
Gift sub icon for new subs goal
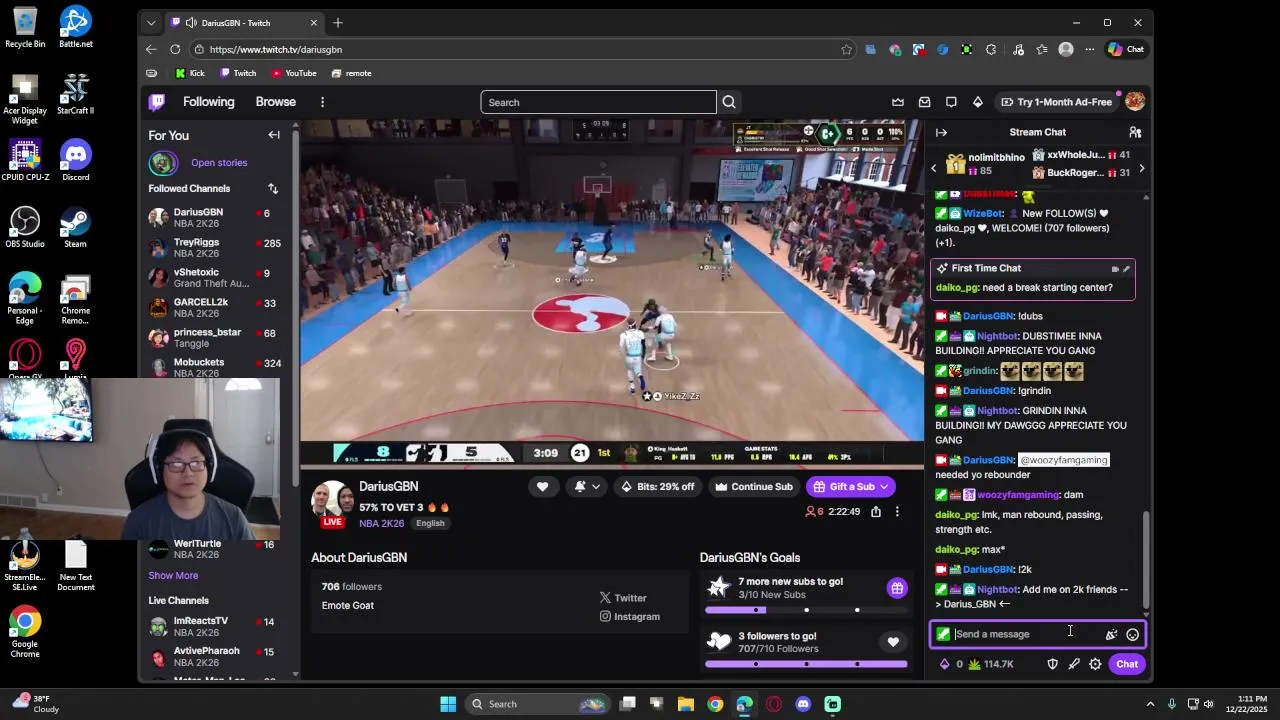click(897, 588)
